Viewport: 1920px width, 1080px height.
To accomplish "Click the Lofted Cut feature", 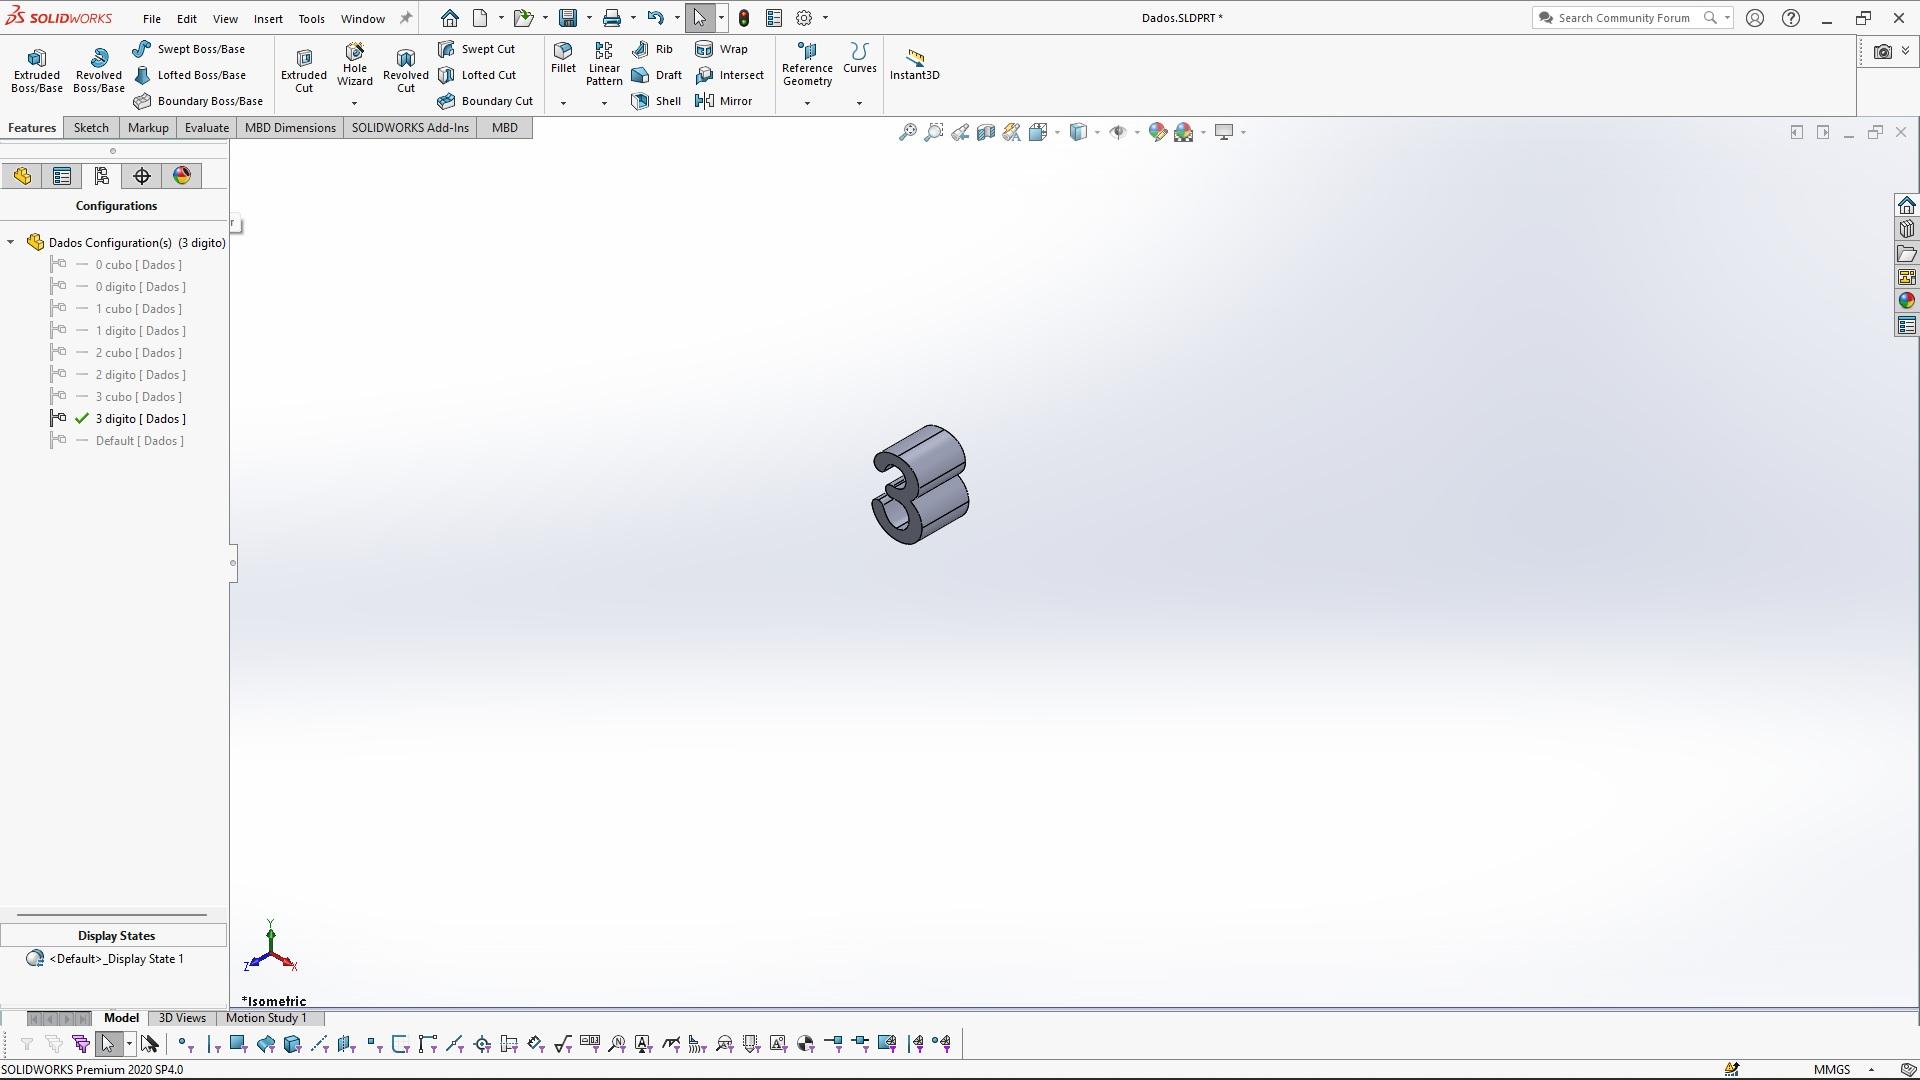I will pos(477,75).
